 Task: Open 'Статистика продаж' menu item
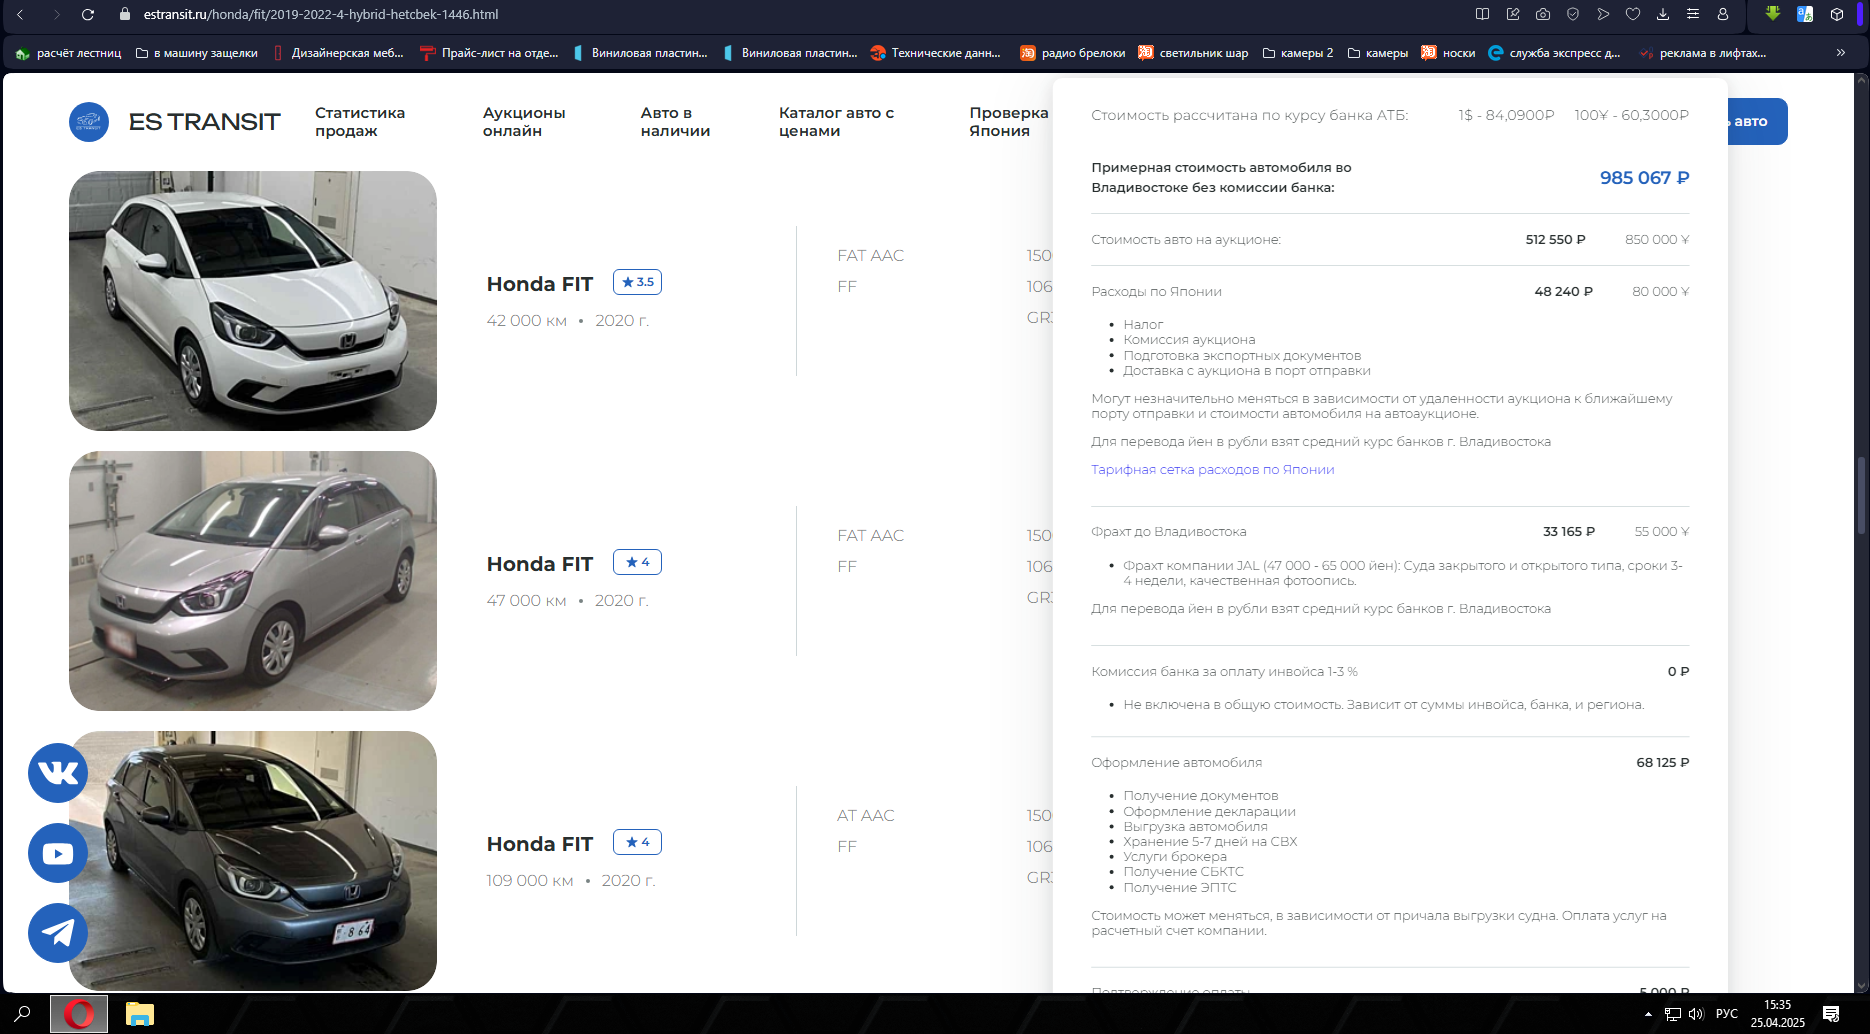pos(360,122)
